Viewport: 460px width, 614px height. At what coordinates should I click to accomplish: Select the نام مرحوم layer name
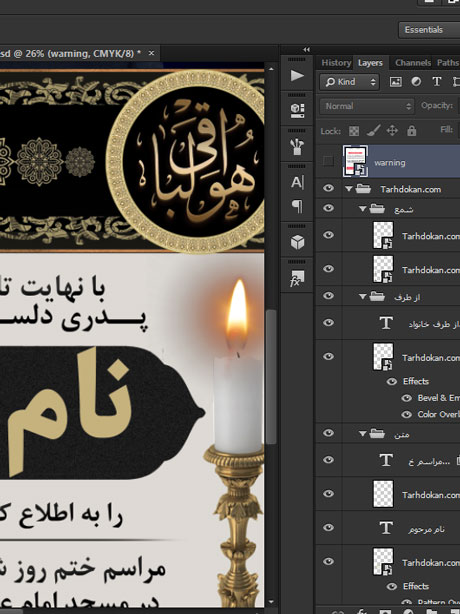(x=426, y=529)
